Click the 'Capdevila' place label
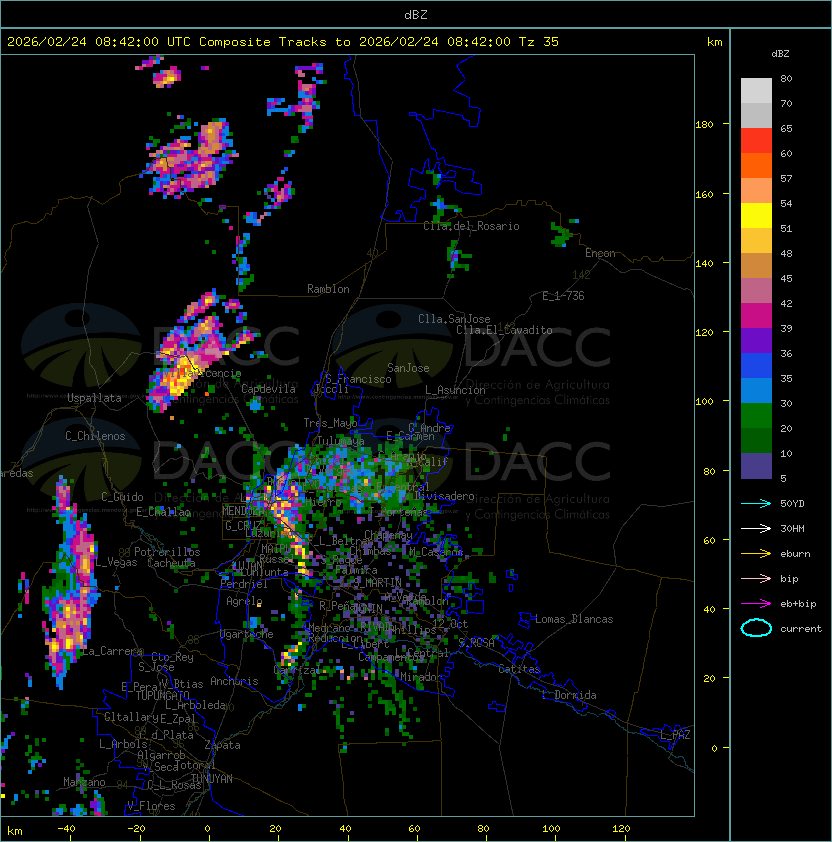 pos(269,389)
